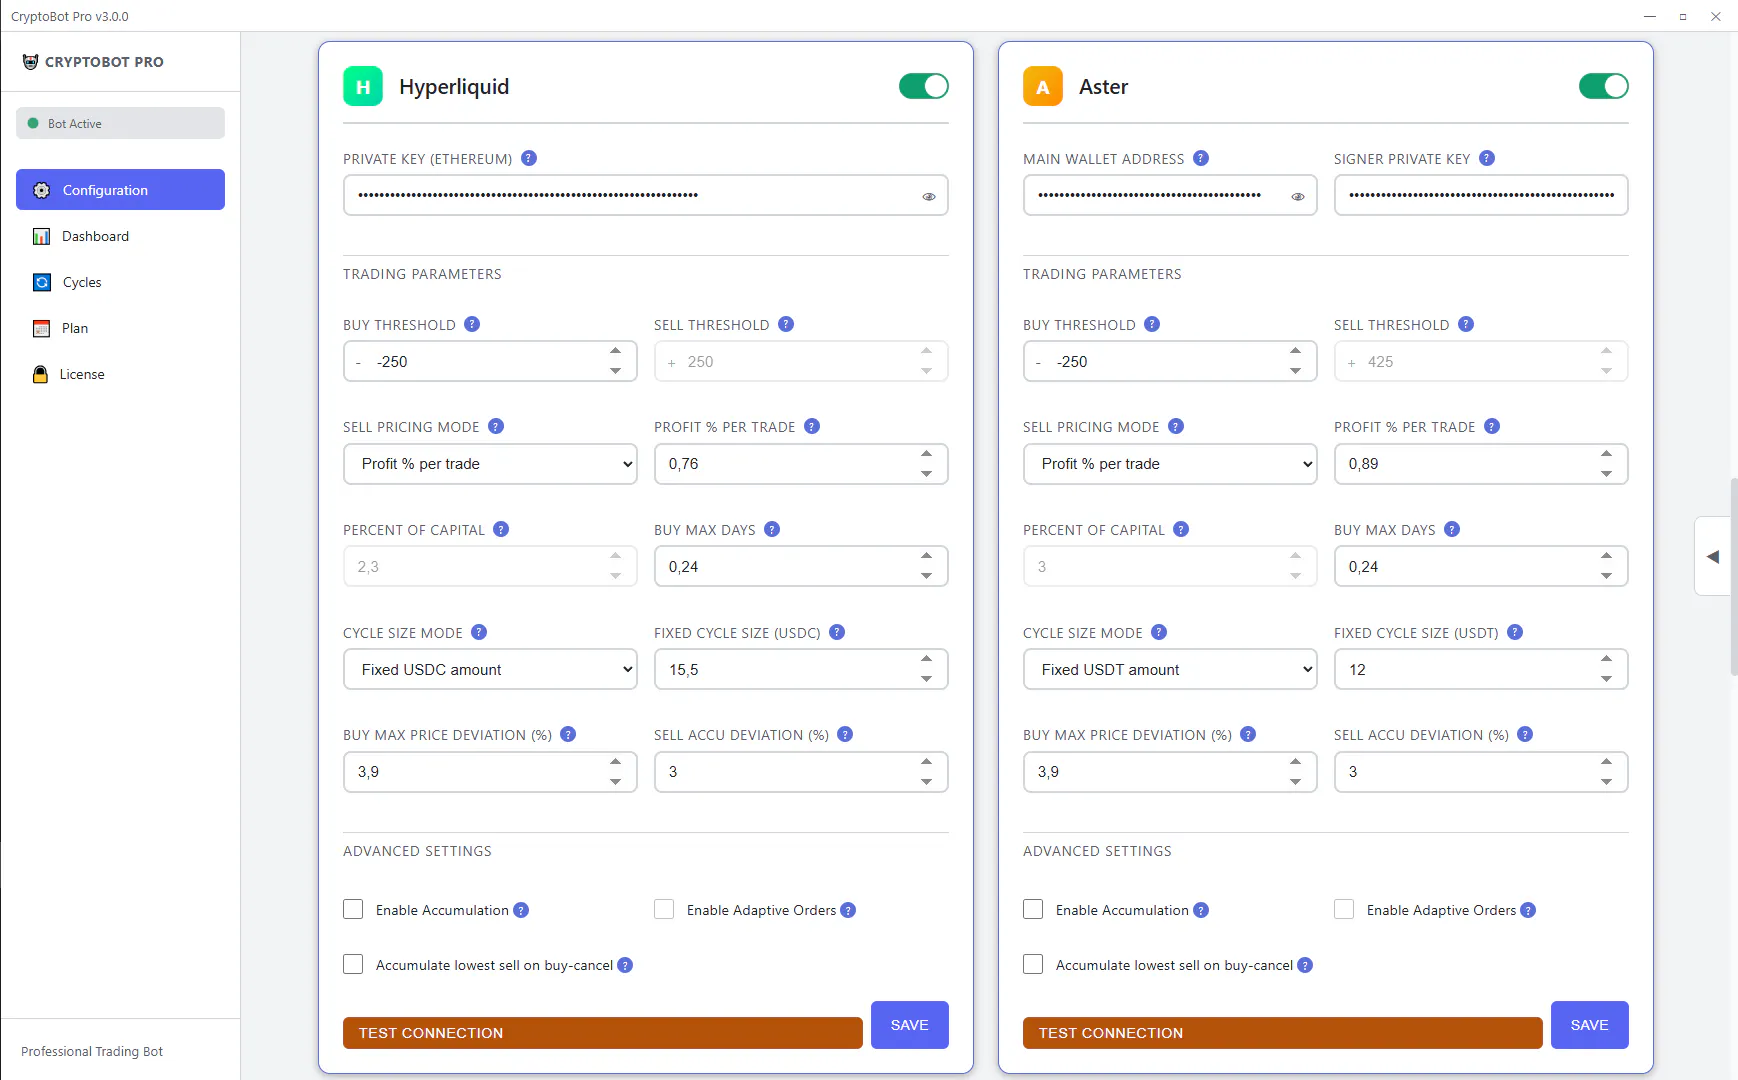Image resolution: width=1738 pixels, height=1080 pixels.
Task: Open Hyperliquid Sell Pricing Mode dropdown
Action: (x=490, y=464)
